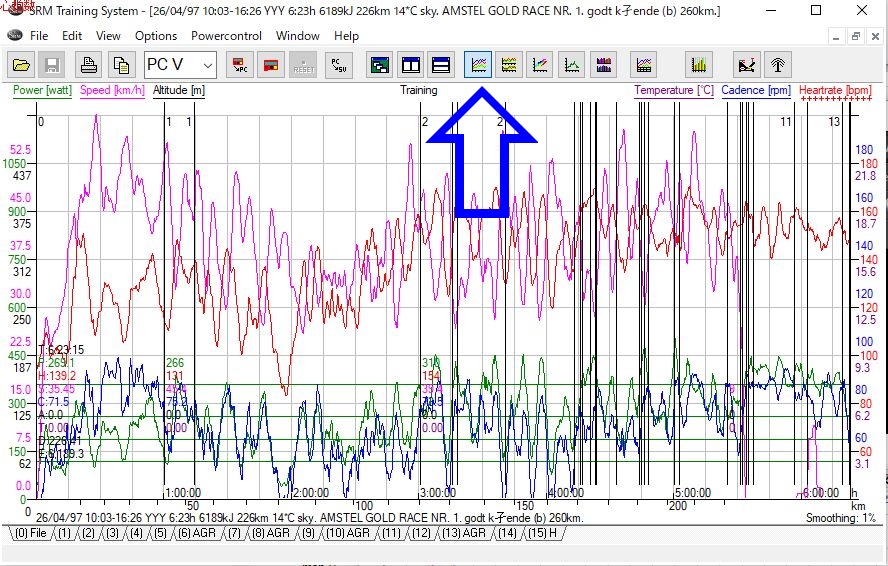Switch to the (3) tab
The width and height of the screenshot is (888, 566).
coord(112,533)
